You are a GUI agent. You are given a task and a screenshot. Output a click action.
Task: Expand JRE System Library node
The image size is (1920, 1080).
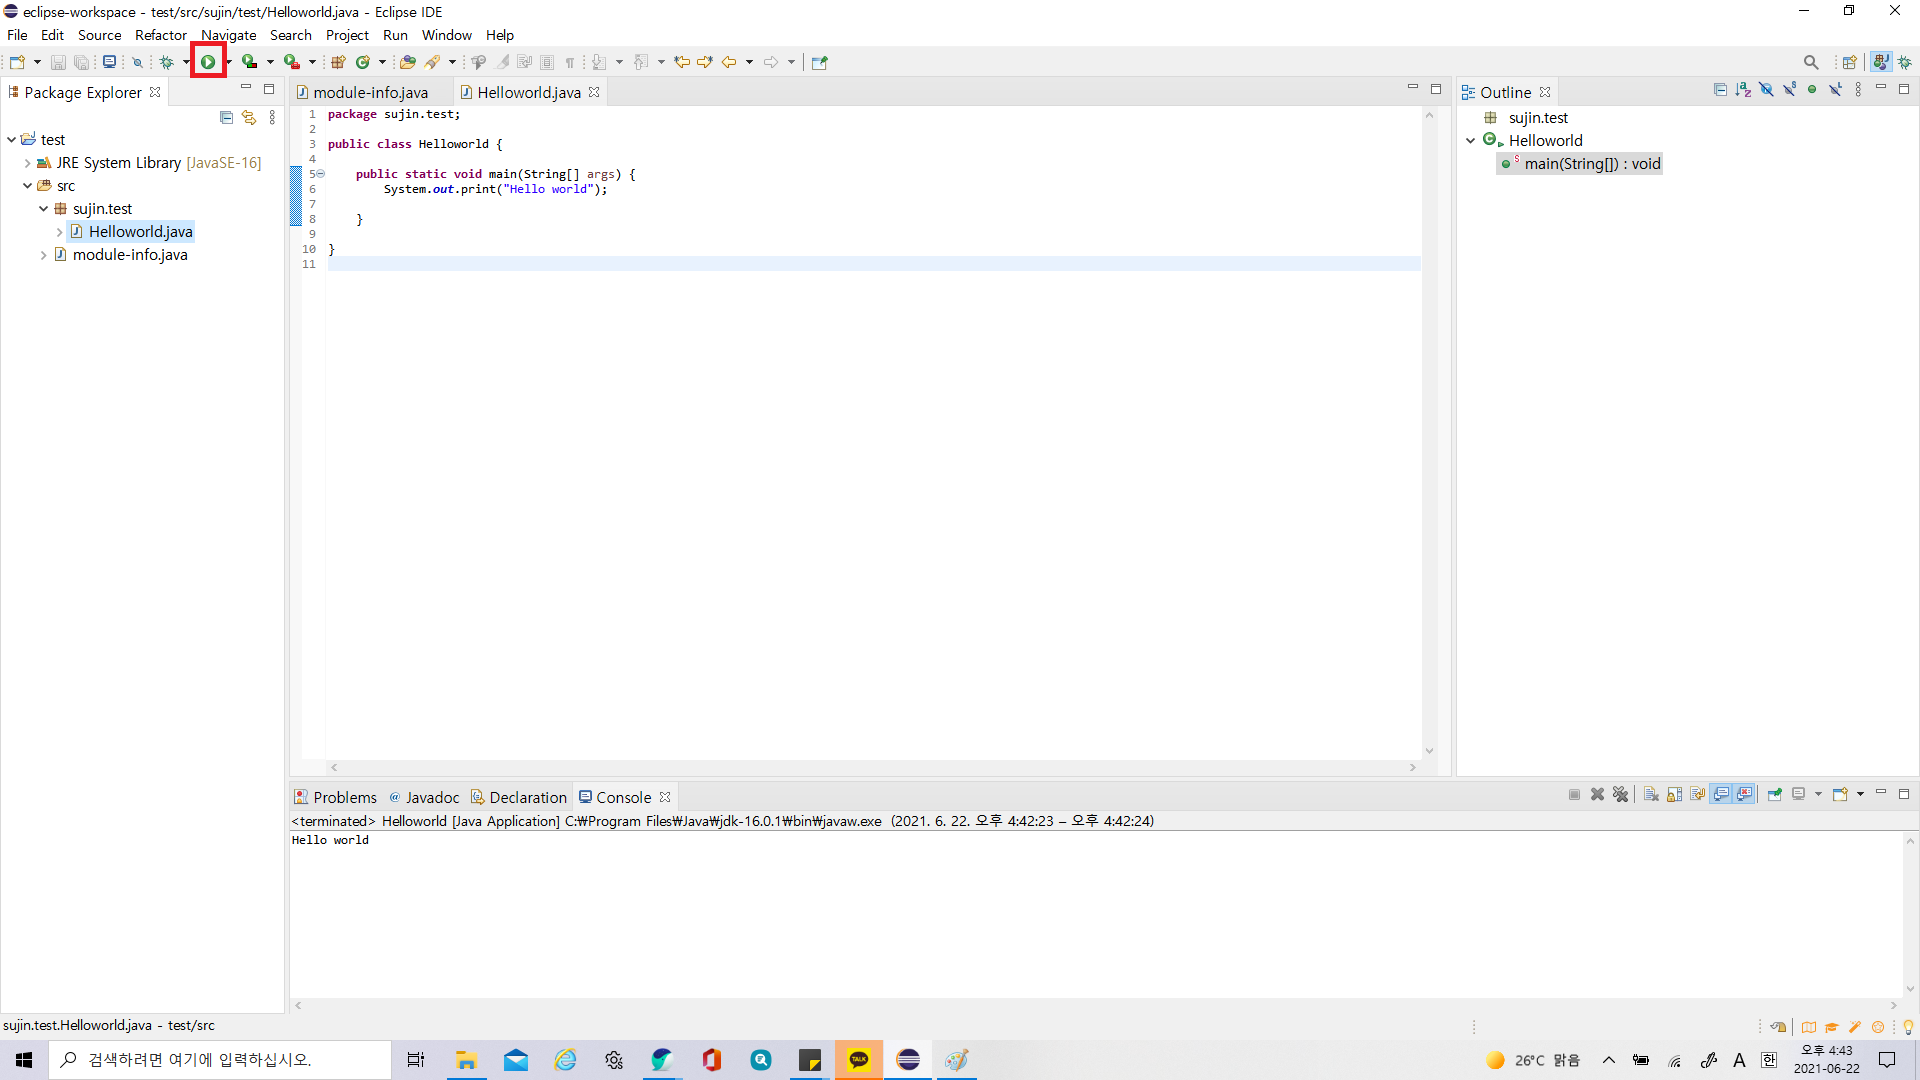[28, 163]
